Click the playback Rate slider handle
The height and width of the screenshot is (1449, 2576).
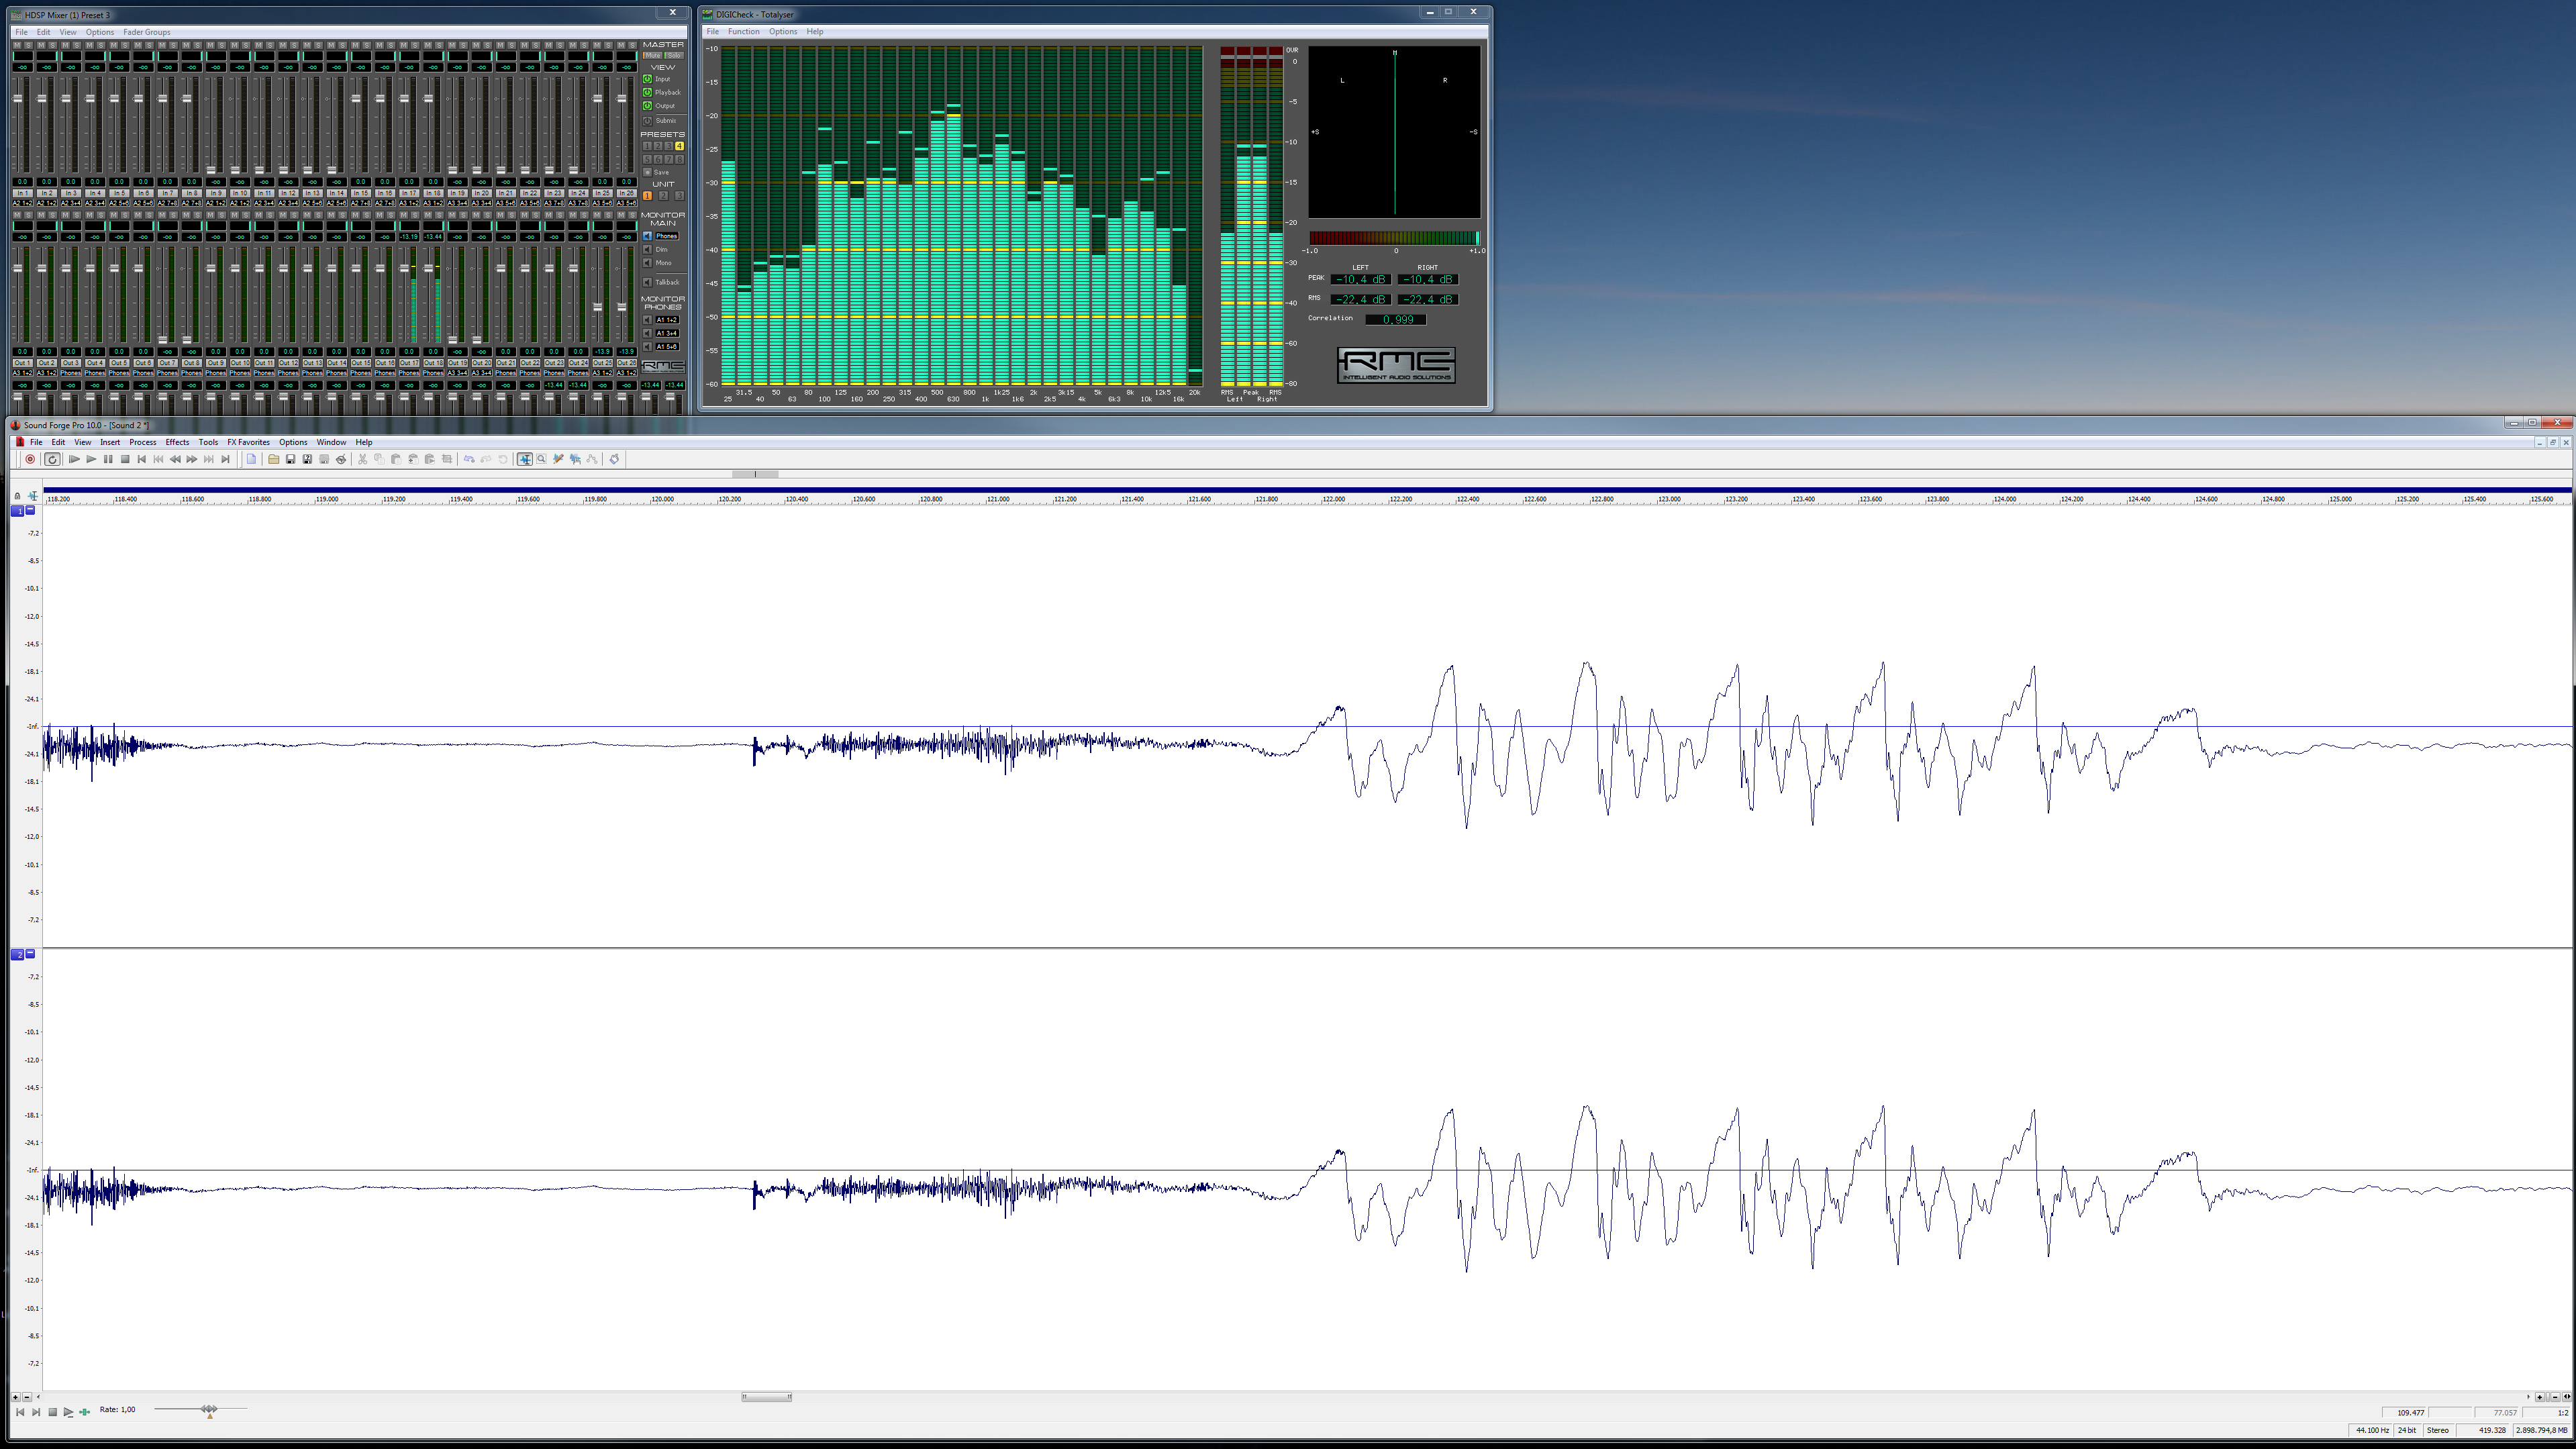point(209,1409)
